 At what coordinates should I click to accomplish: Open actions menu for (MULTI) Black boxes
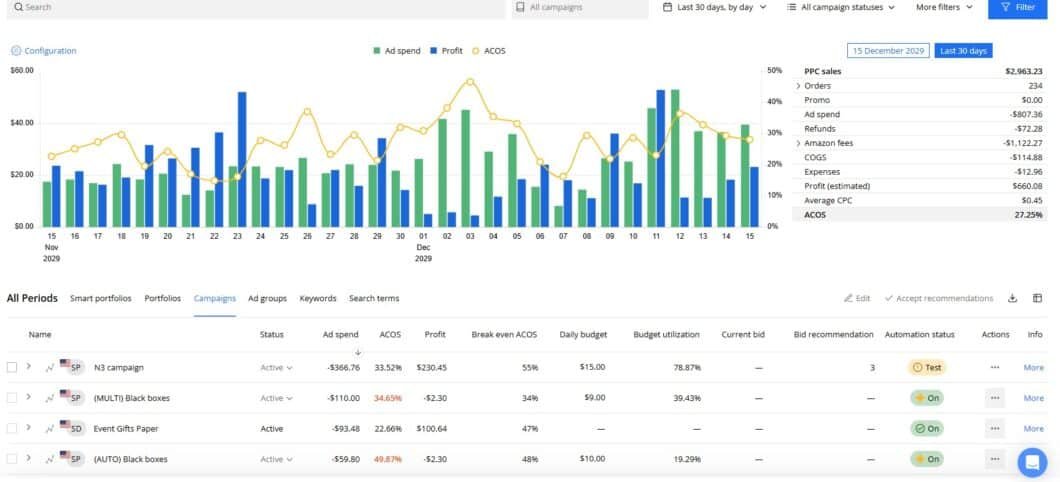pos(994,398)
